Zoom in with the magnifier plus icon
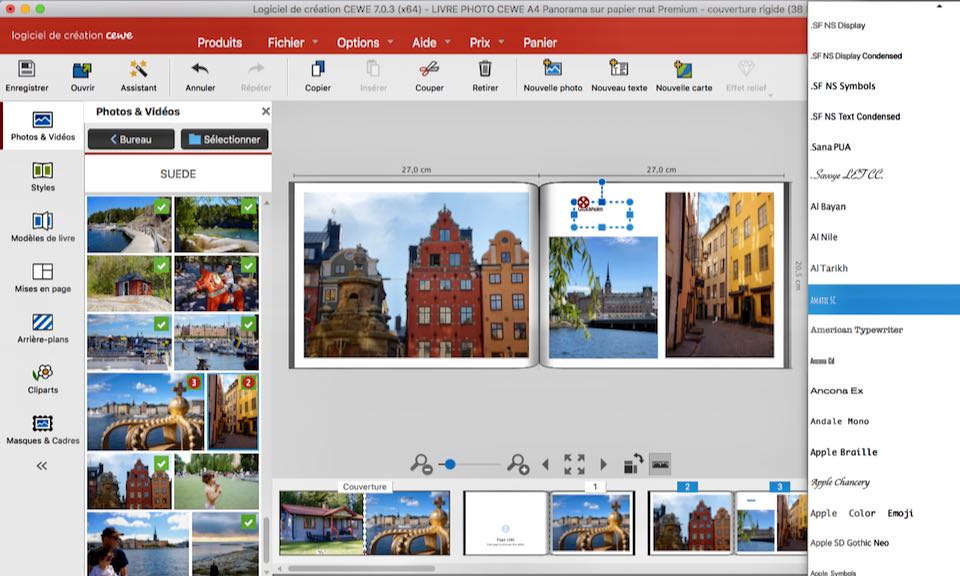 (517, 464)
